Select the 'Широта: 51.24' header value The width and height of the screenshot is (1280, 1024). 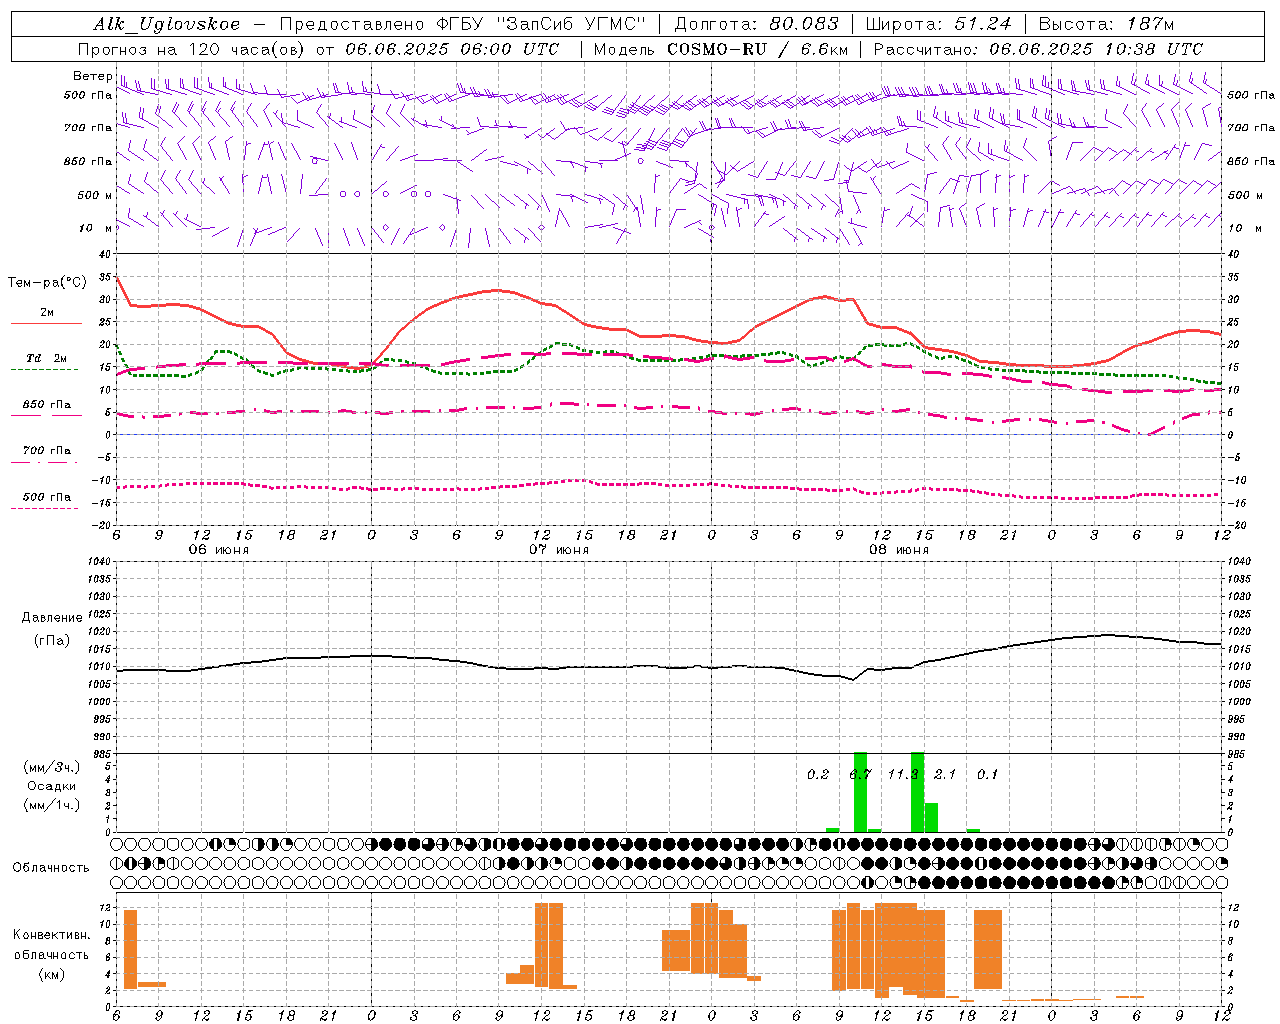point(938,24)
